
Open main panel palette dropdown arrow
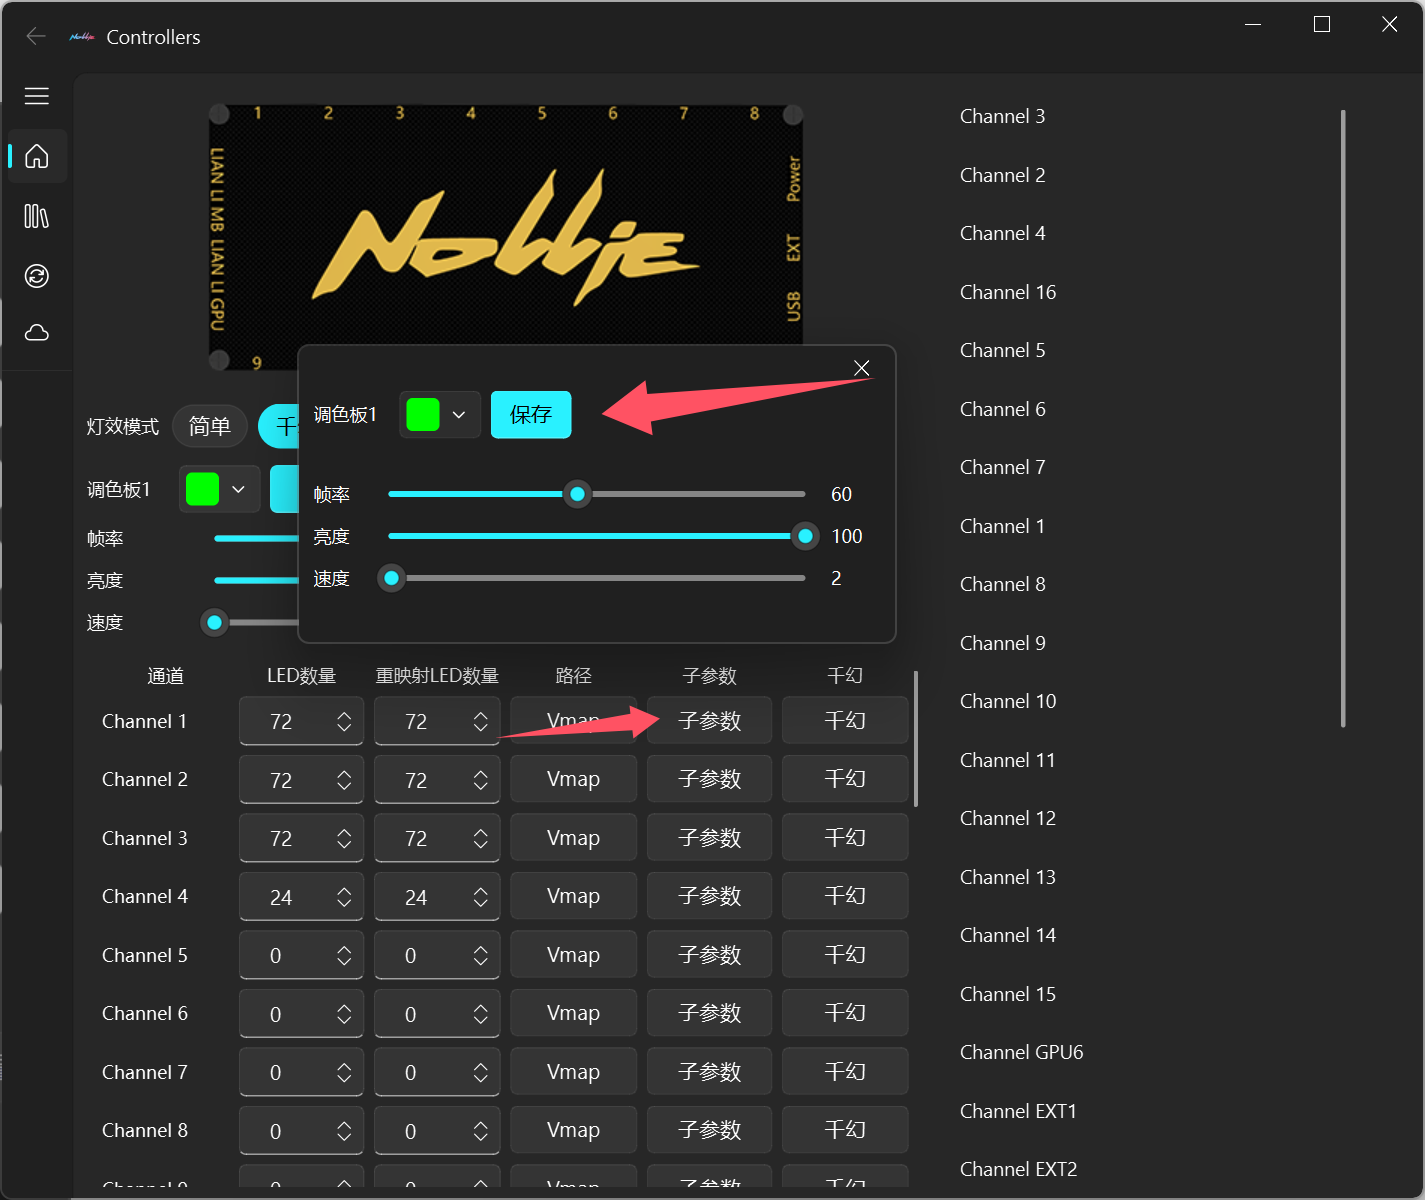point(238,489)
